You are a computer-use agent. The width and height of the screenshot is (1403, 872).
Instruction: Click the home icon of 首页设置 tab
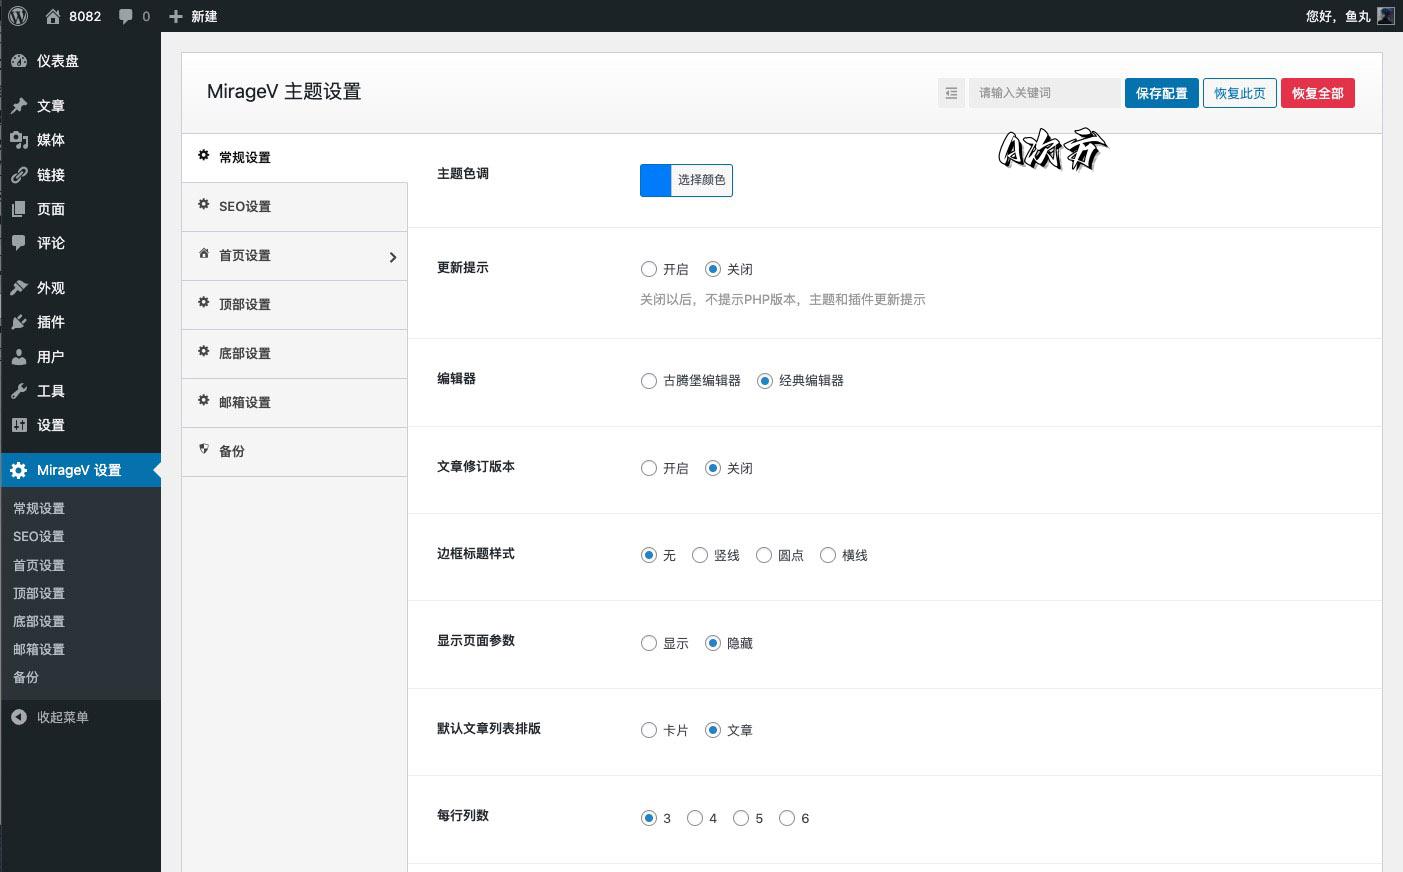click(203, 253)
